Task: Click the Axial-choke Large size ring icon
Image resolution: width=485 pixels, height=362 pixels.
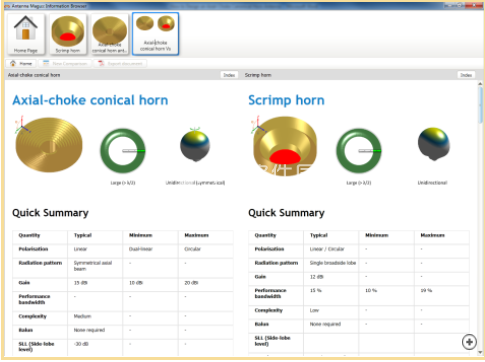Action: click(x=123, y=150)
